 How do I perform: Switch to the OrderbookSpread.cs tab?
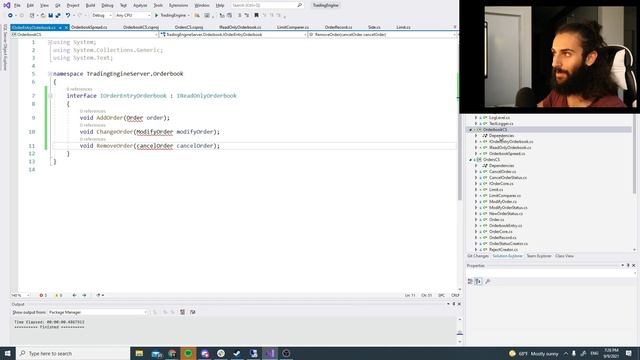click(89, 27)
